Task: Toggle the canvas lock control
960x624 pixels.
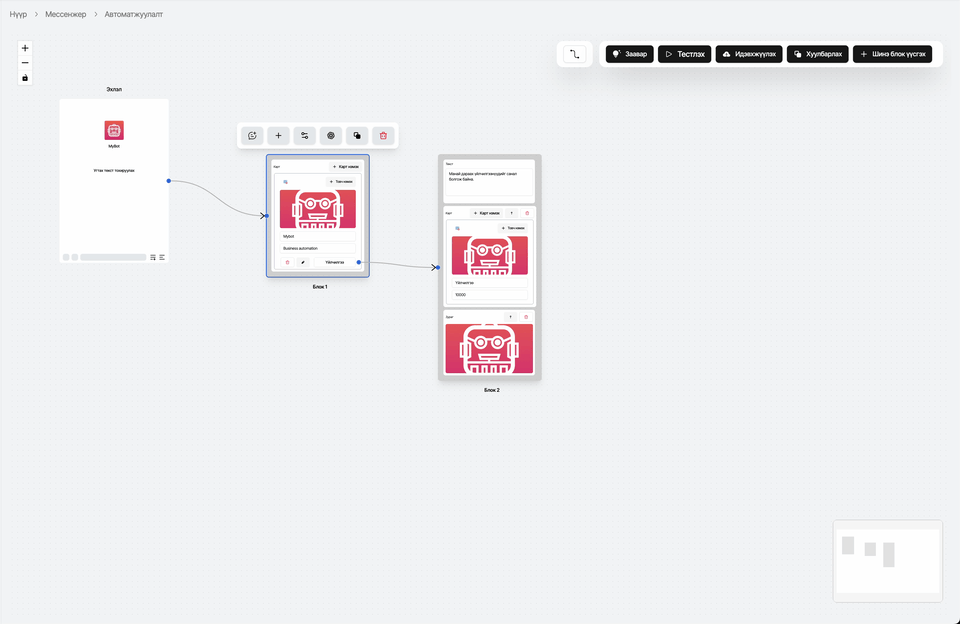Action: (x=25, y=78)
